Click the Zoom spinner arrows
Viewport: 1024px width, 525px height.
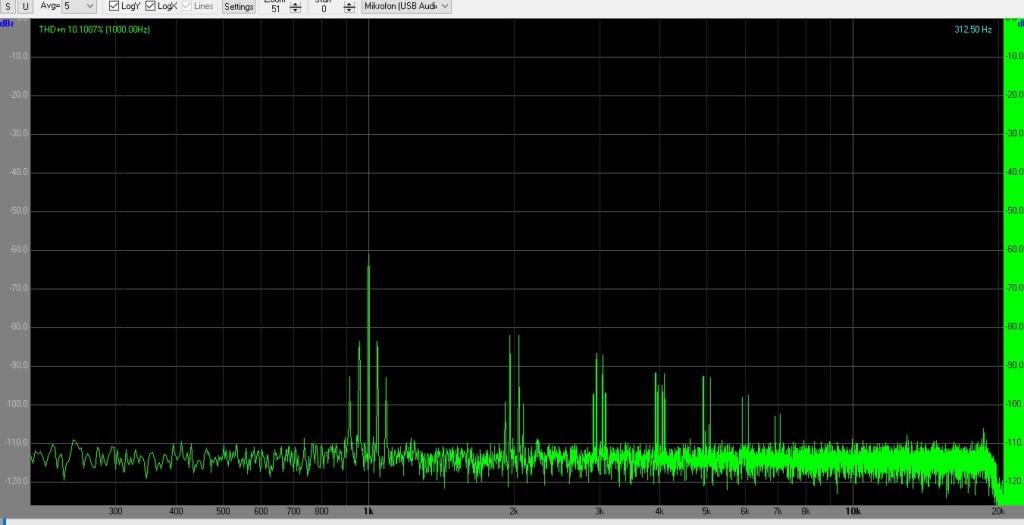click(x=296, y=8)
